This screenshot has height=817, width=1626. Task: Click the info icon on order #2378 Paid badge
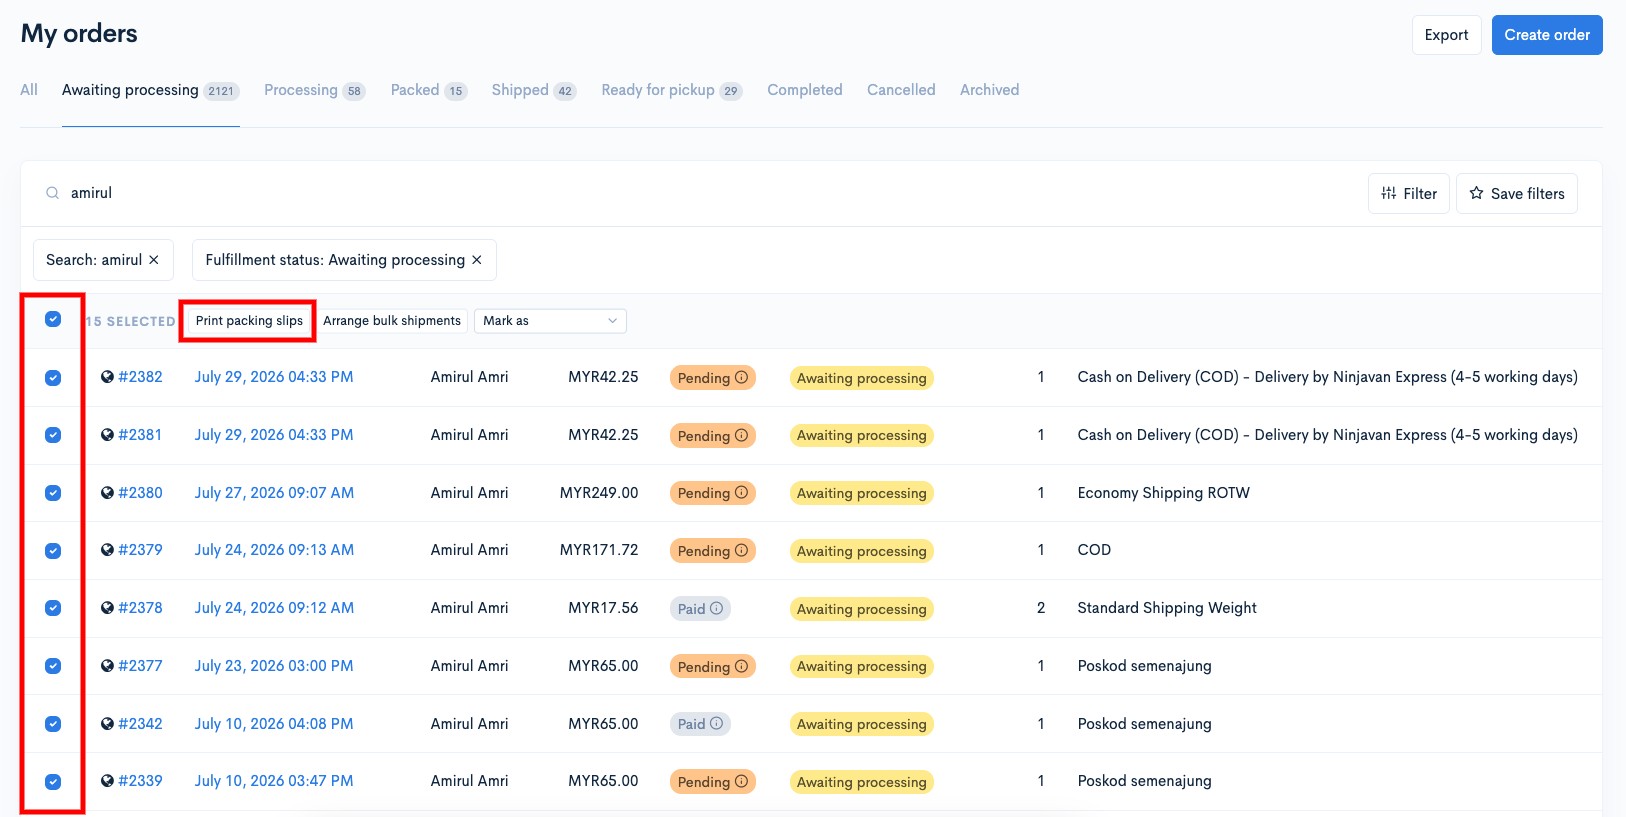716,608
